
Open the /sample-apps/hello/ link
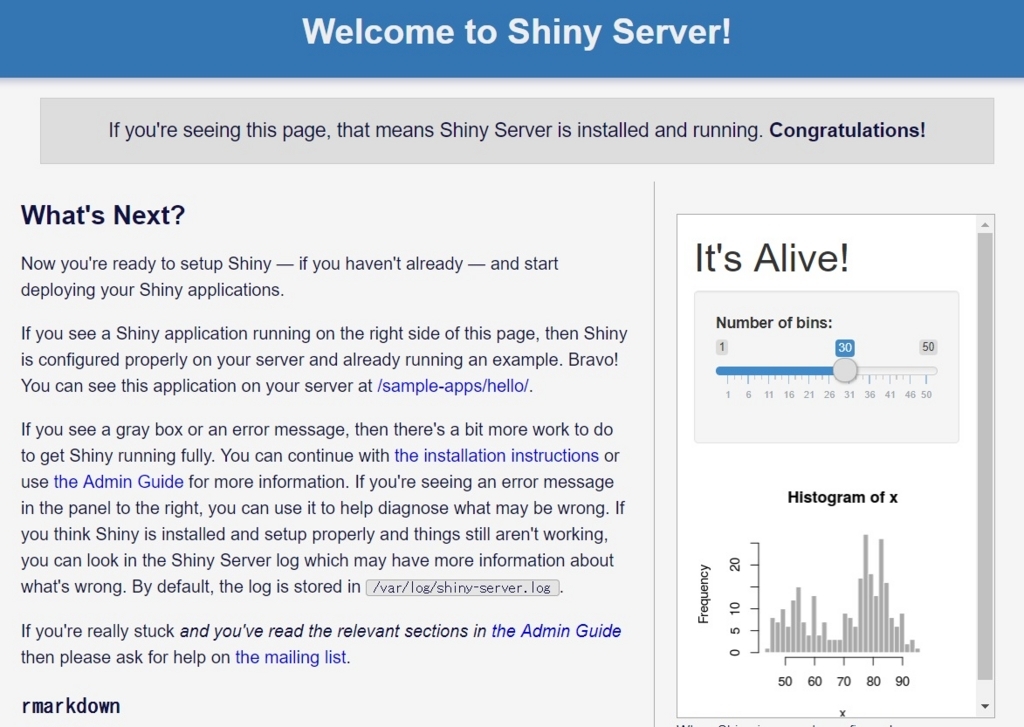pyautogui.click(x=453, y=386)
